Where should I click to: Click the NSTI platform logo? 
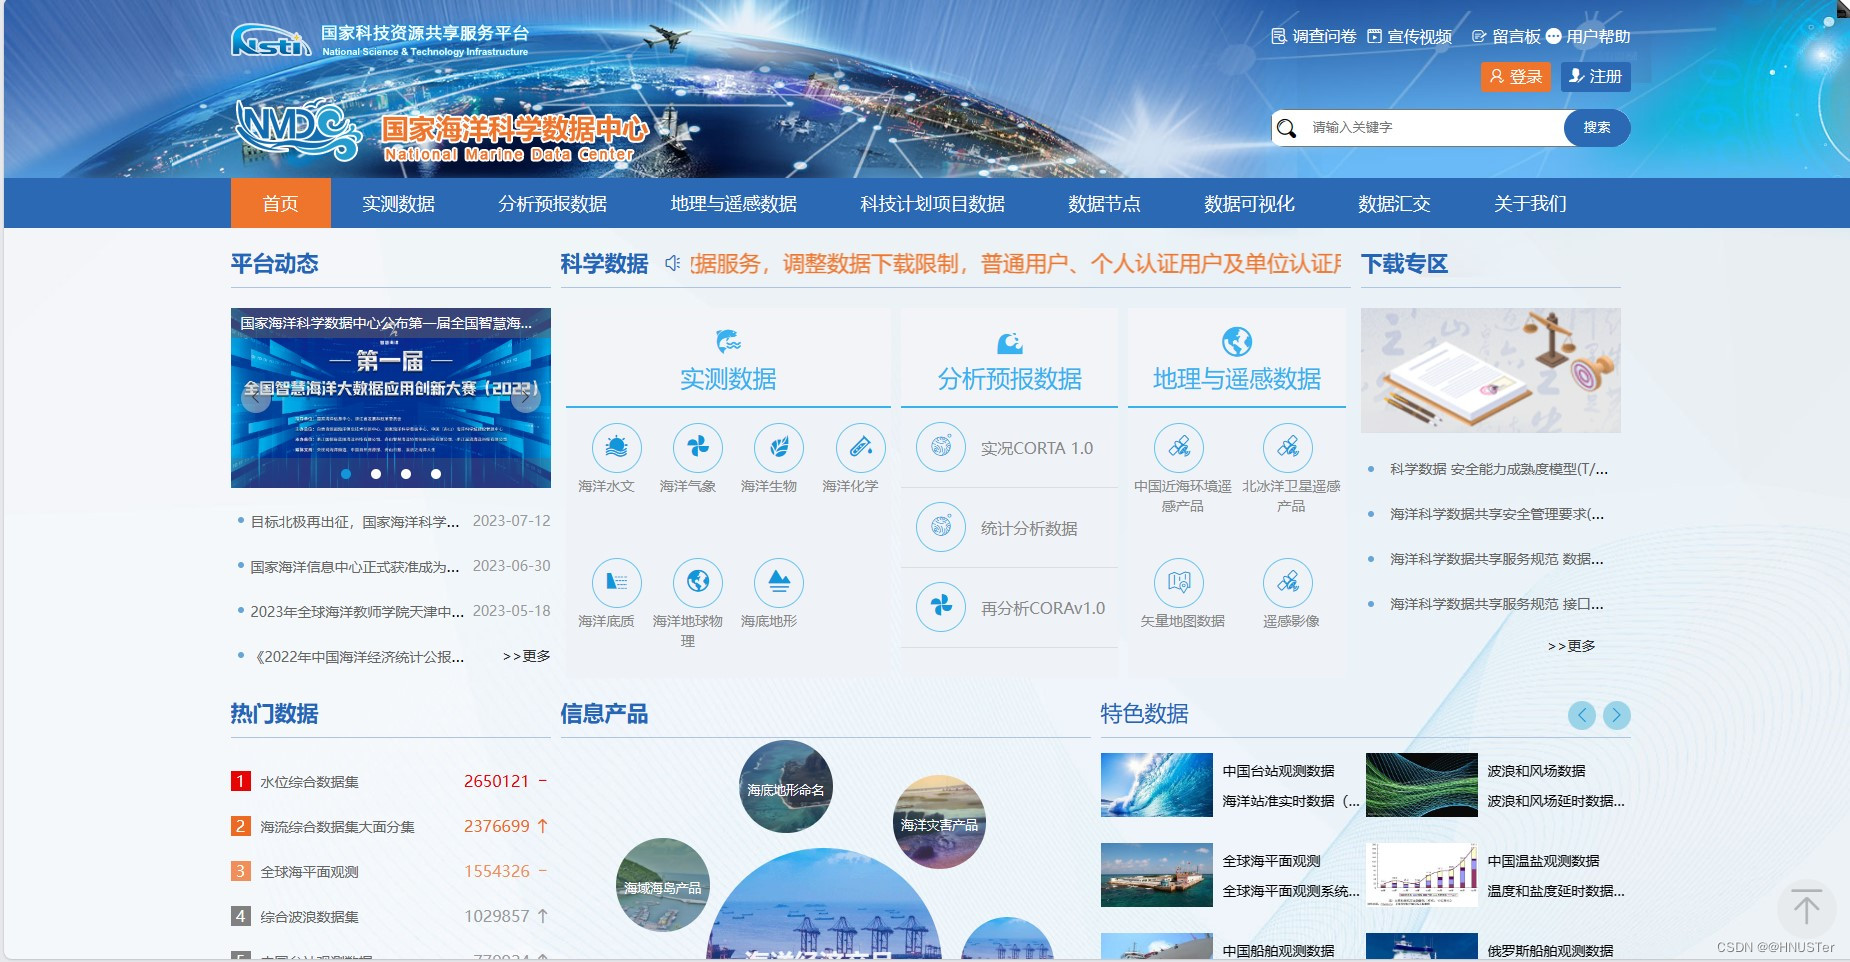click(x=270, y=41)
